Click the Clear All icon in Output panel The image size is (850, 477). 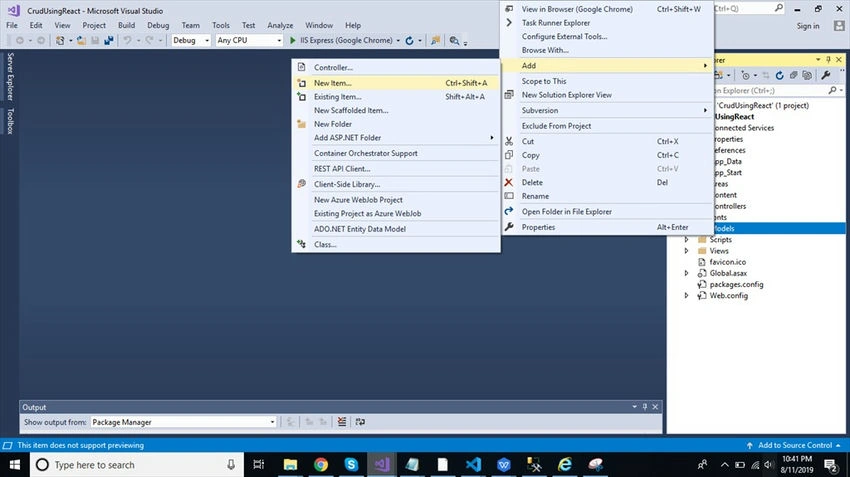342,422
